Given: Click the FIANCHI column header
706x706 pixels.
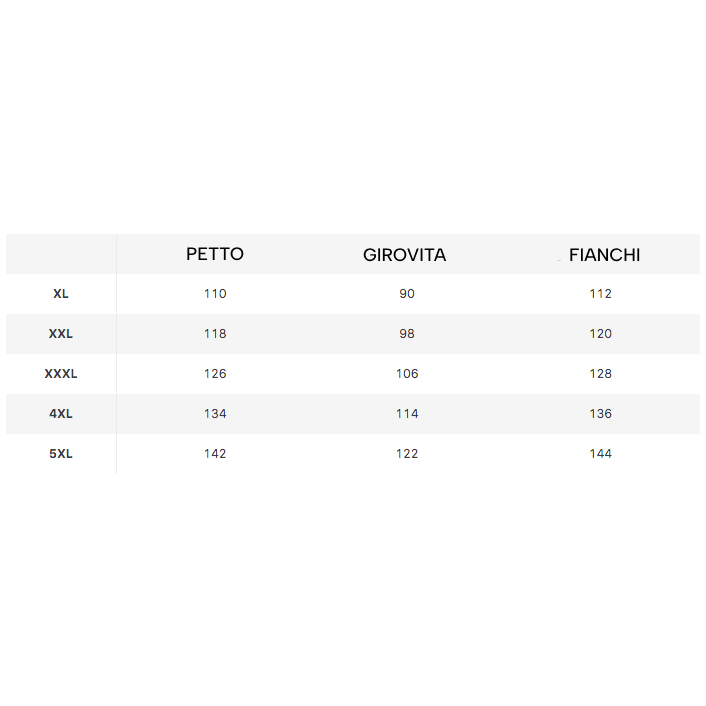Looking at the screenshot, I should pos(604,255).
